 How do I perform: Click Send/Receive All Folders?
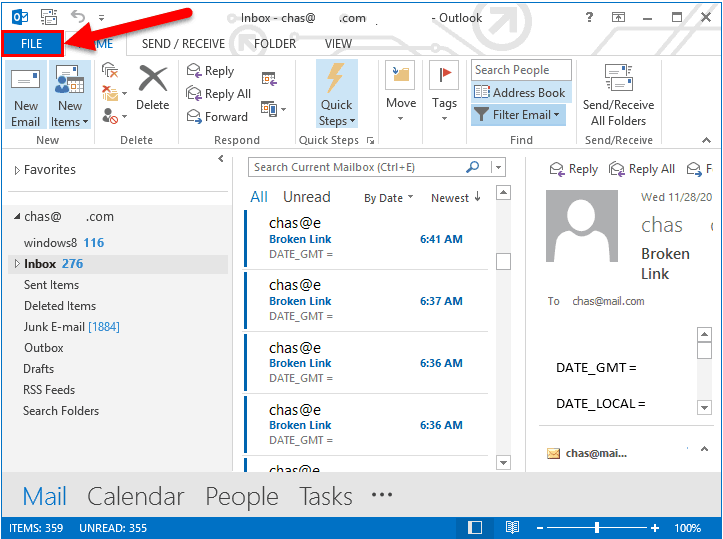pos(618,95)
